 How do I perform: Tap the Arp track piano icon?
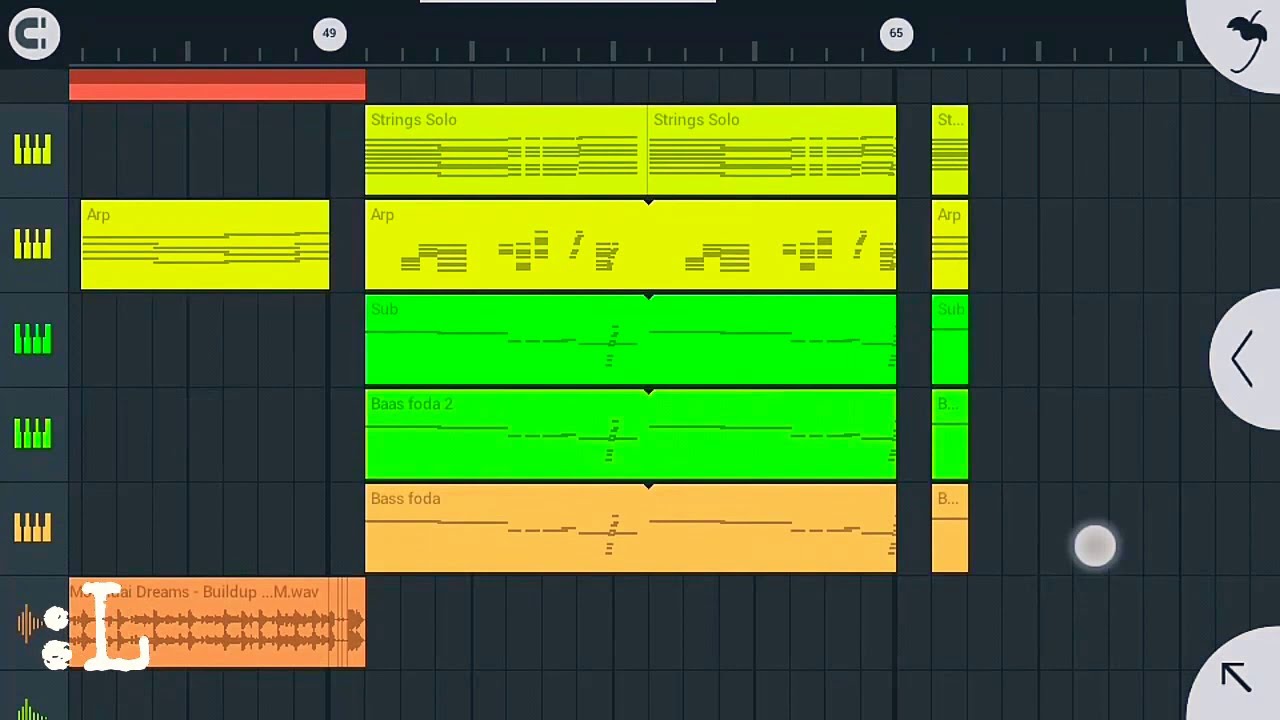pos(32,245)
